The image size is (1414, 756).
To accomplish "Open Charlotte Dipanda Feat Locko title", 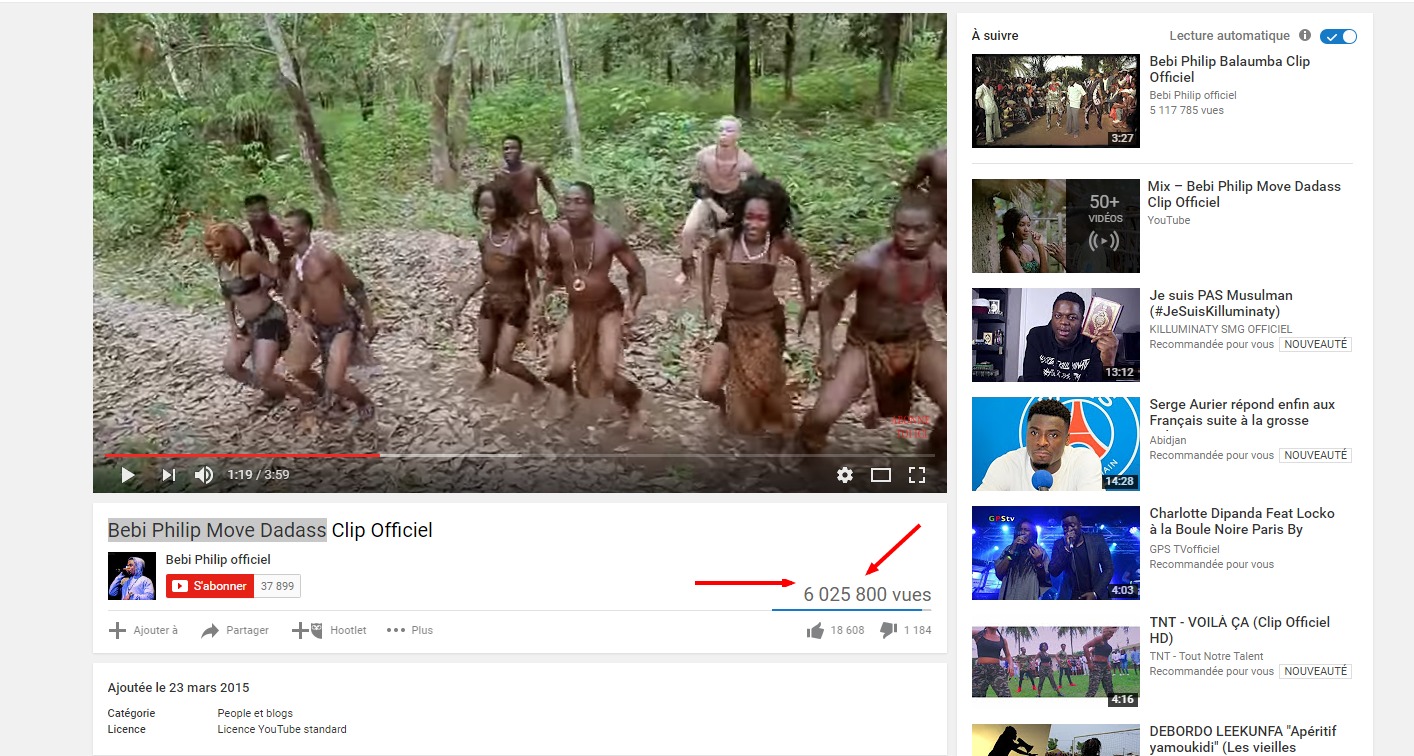I will (x=1242, y=521).
